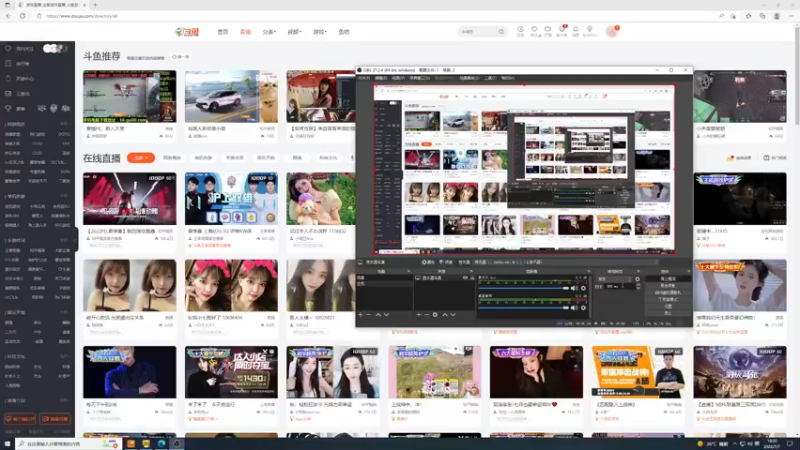The width and height of the screenshot is (800, 450).
Task: Open last menu in OBS menu bar
Action: tap(508, 78)
